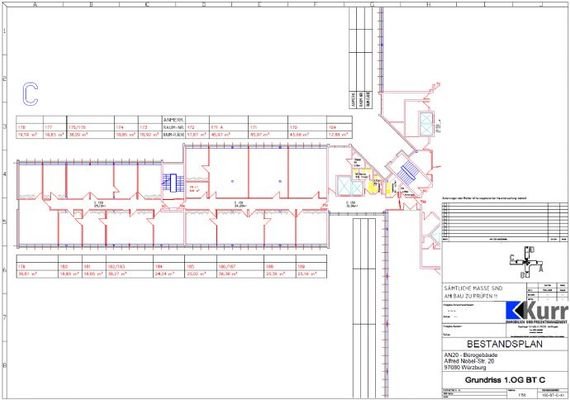
Task: Click the RAUM-NR. header cell
Action: (x=174, y=128)
